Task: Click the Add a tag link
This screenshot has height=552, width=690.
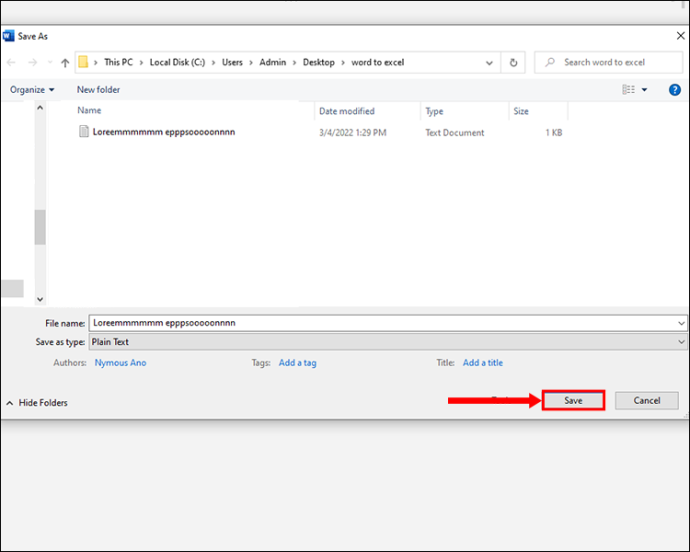Action: click(297, 363)
